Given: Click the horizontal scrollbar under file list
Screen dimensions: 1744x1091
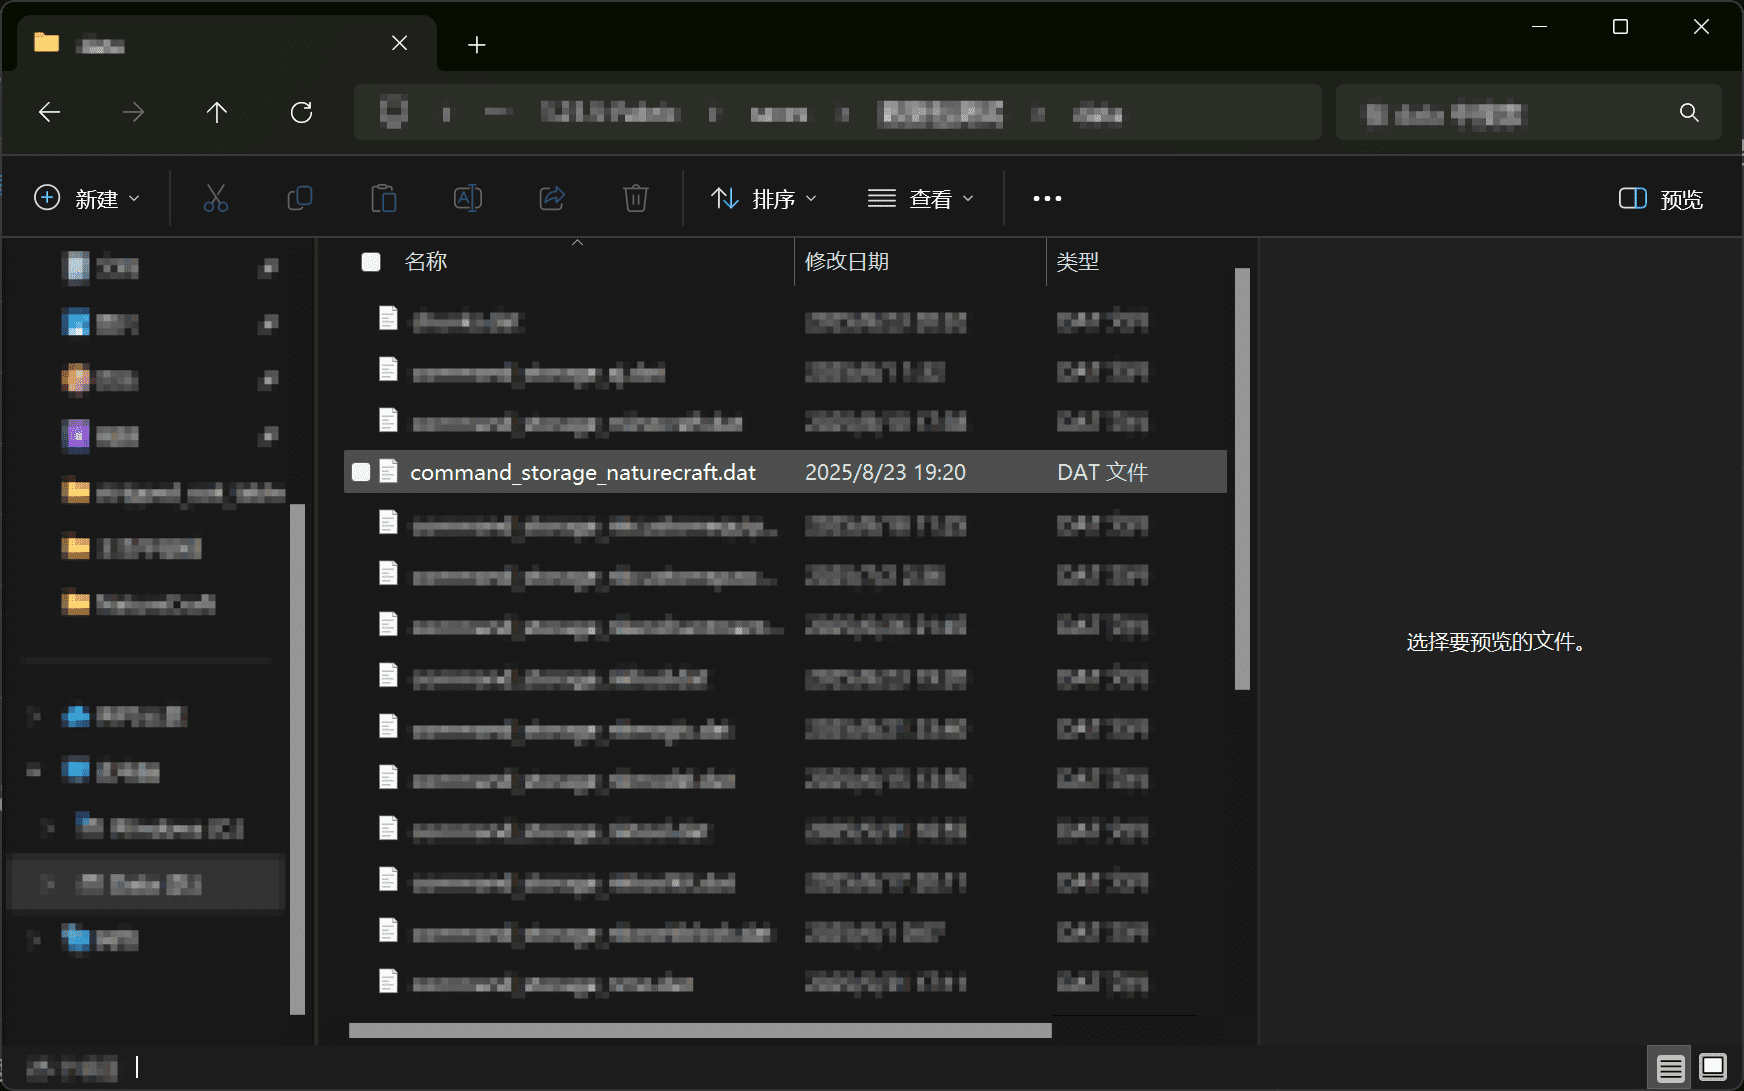Looking at the screenshot, I should click(700, 1030).
